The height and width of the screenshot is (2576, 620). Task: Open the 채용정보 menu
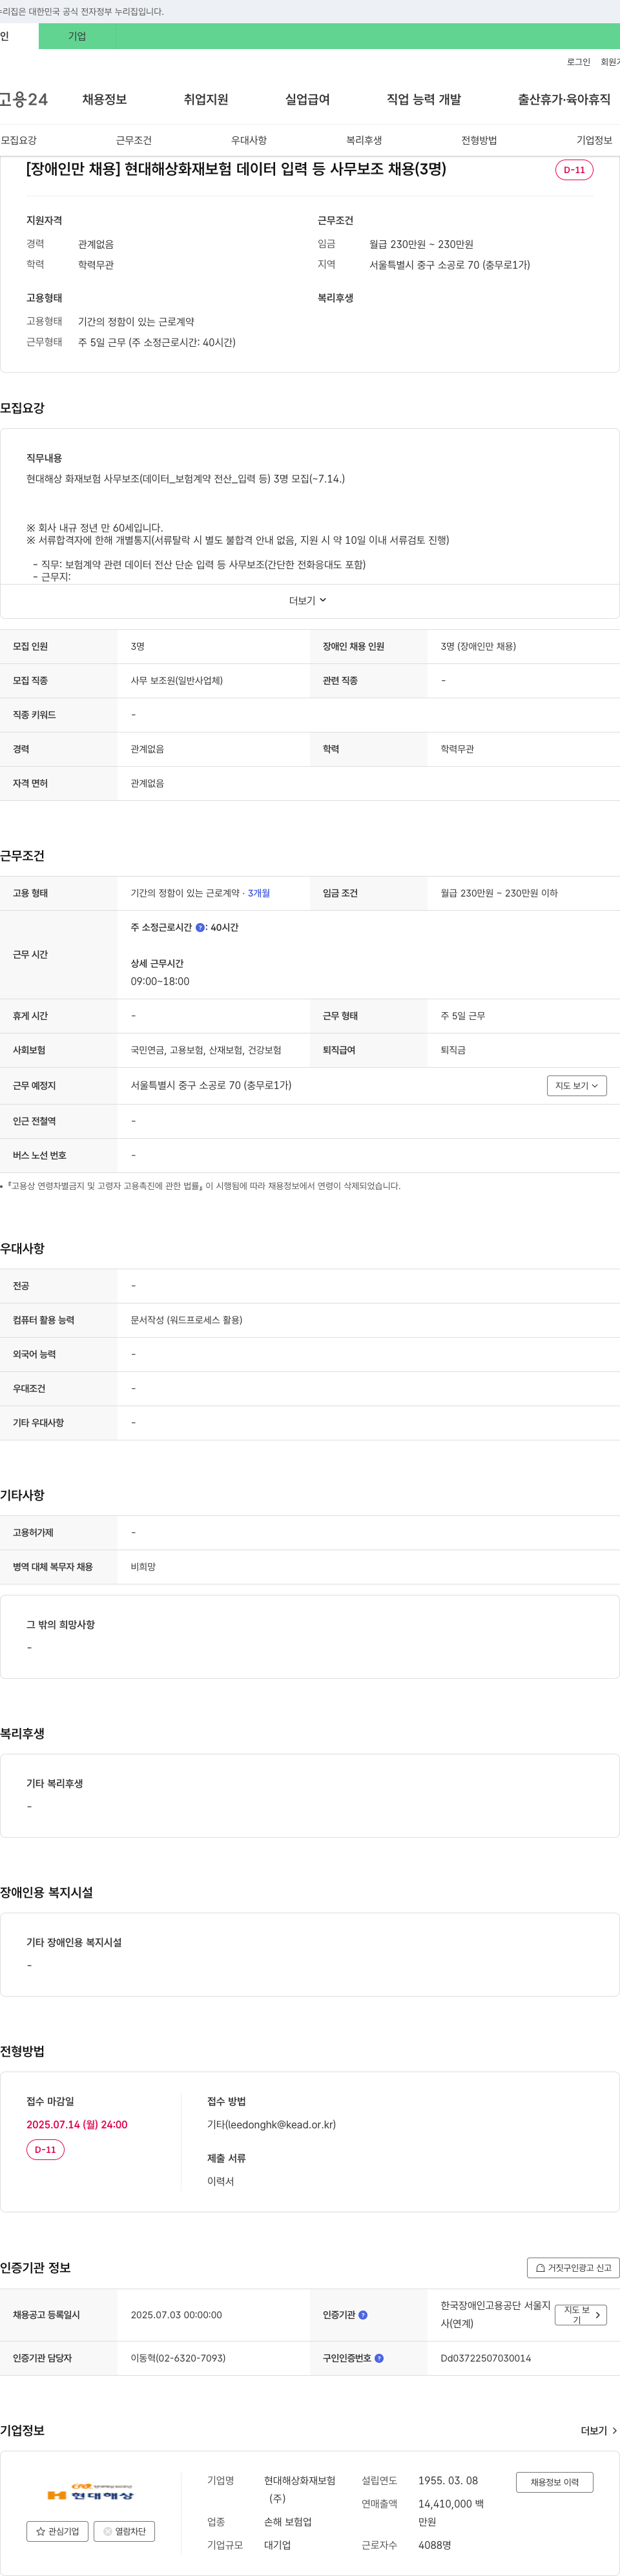coord(104,99)
